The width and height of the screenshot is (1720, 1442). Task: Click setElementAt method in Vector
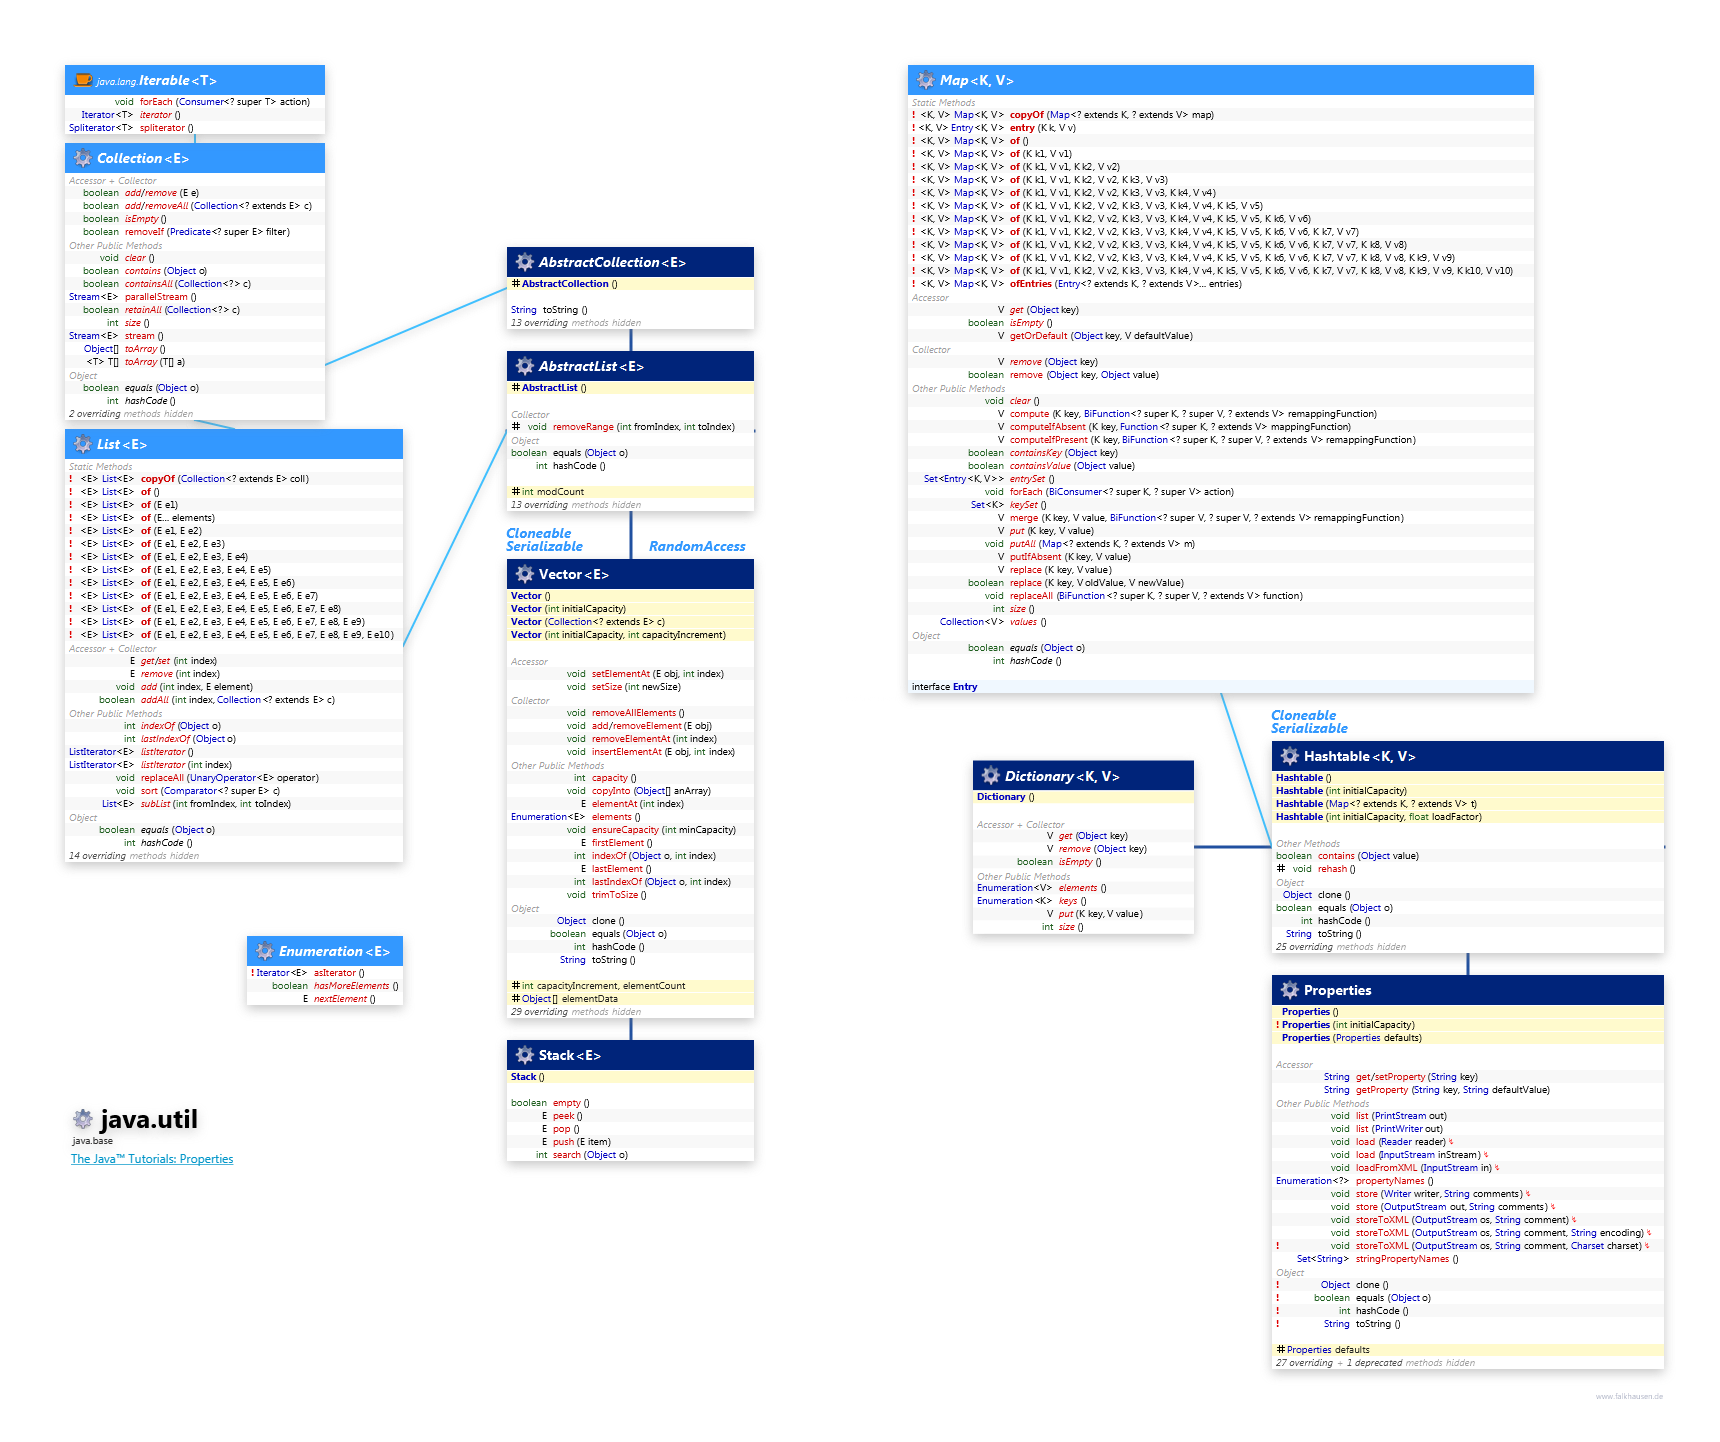click(621, 674)
